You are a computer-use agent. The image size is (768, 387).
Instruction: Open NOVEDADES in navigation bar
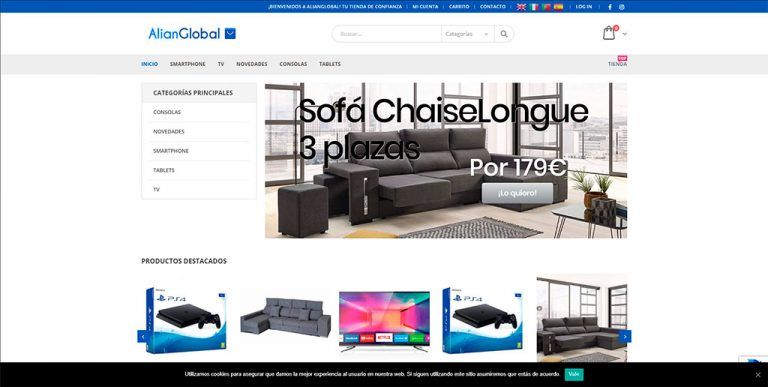click(252, 64)
